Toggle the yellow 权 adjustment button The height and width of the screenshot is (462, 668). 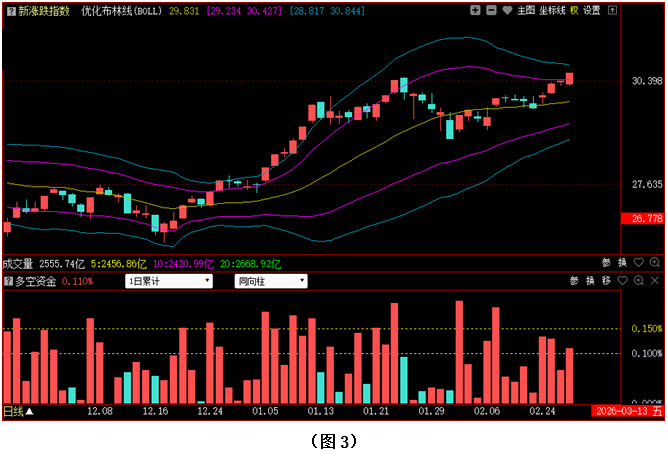pos(575,10)
